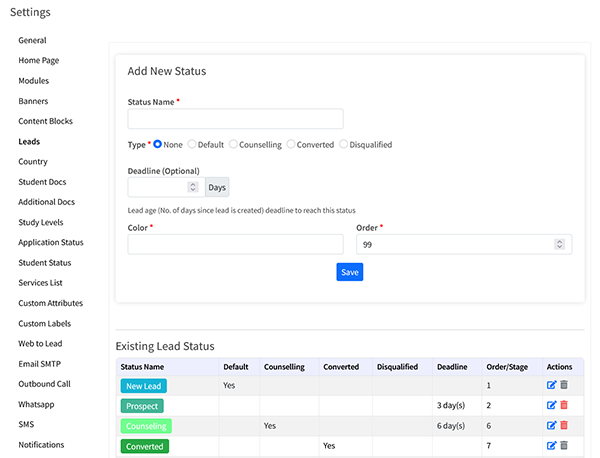Select the Disqualified type radio button
Viewport: 600px width, 458px height.
(x=344, y=145)
